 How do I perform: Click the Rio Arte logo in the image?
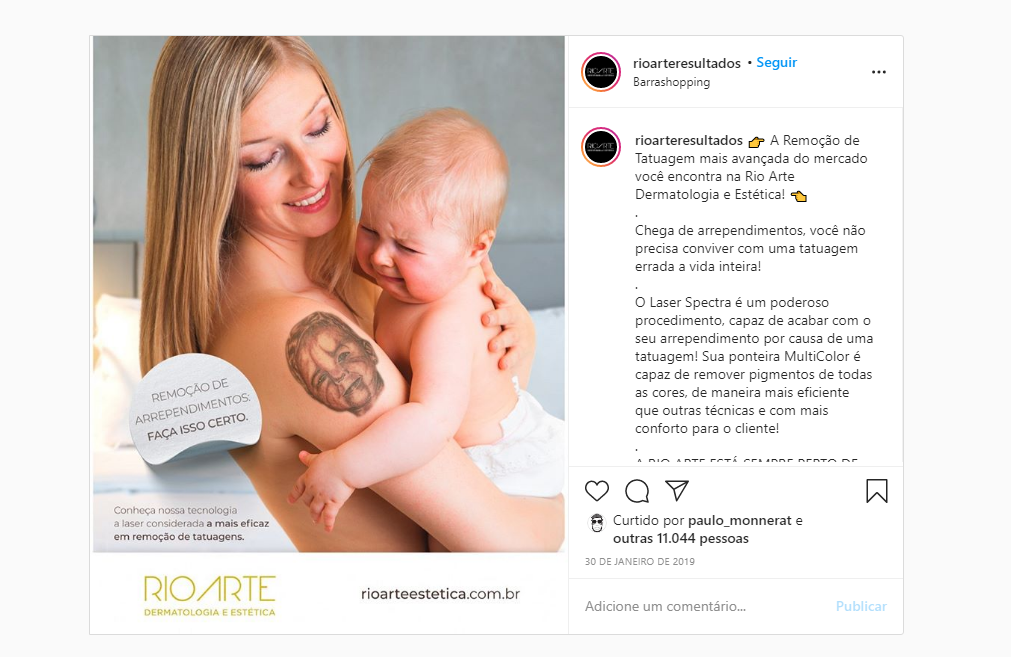[210, 596]
